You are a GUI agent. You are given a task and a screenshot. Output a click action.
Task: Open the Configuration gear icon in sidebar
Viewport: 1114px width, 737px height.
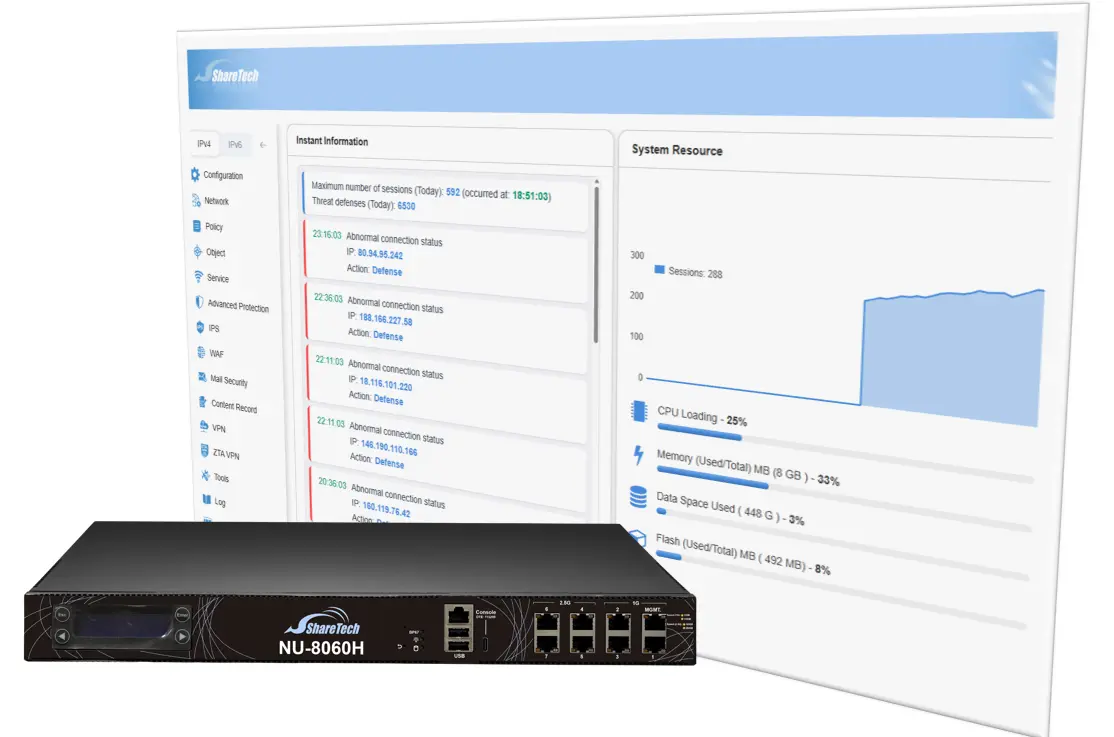195,174
